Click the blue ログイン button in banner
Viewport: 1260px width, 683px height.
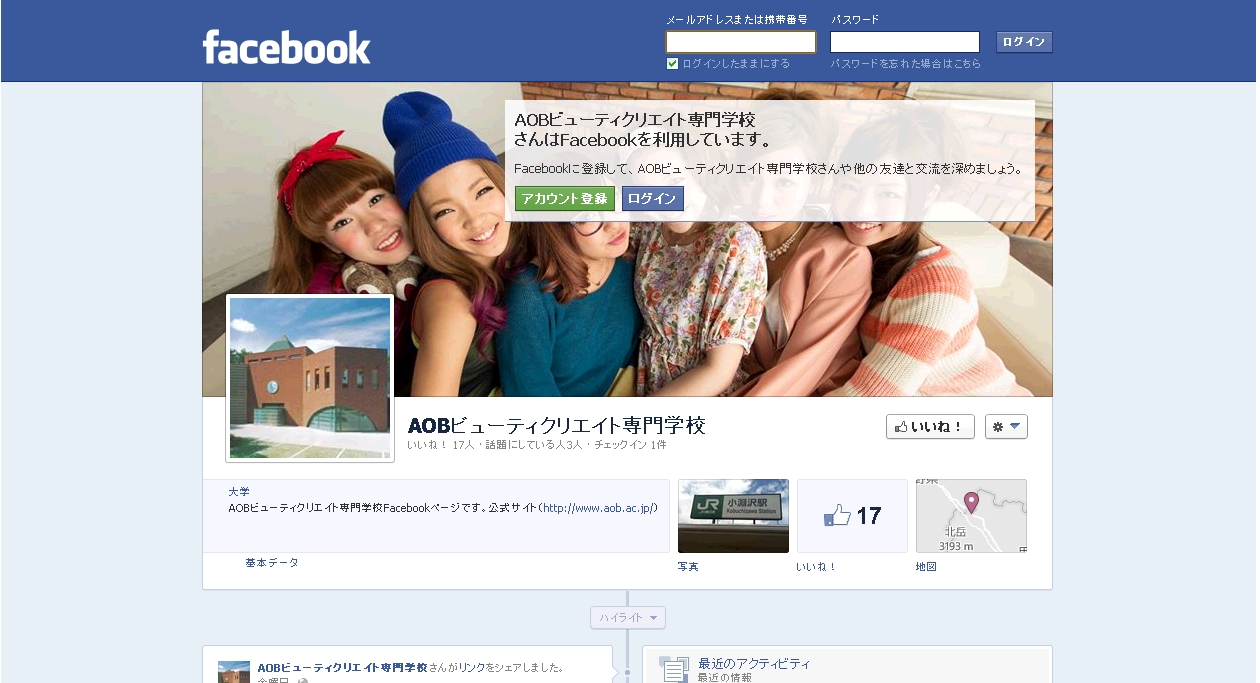point(653,199)
